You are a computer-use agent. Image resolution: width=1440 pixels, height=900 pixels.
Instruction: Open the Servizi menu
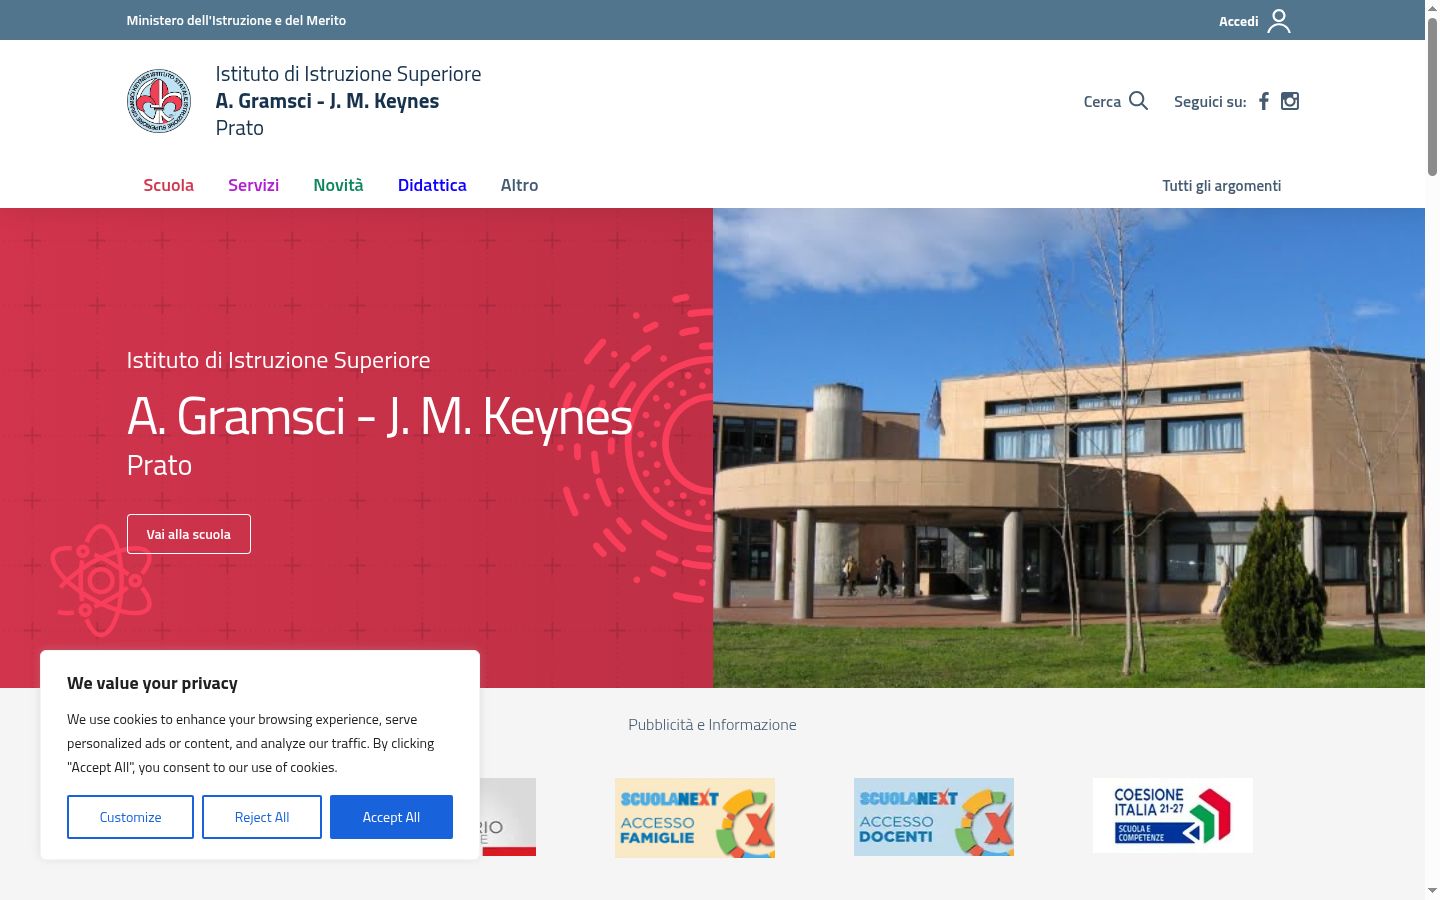[253, 185]
